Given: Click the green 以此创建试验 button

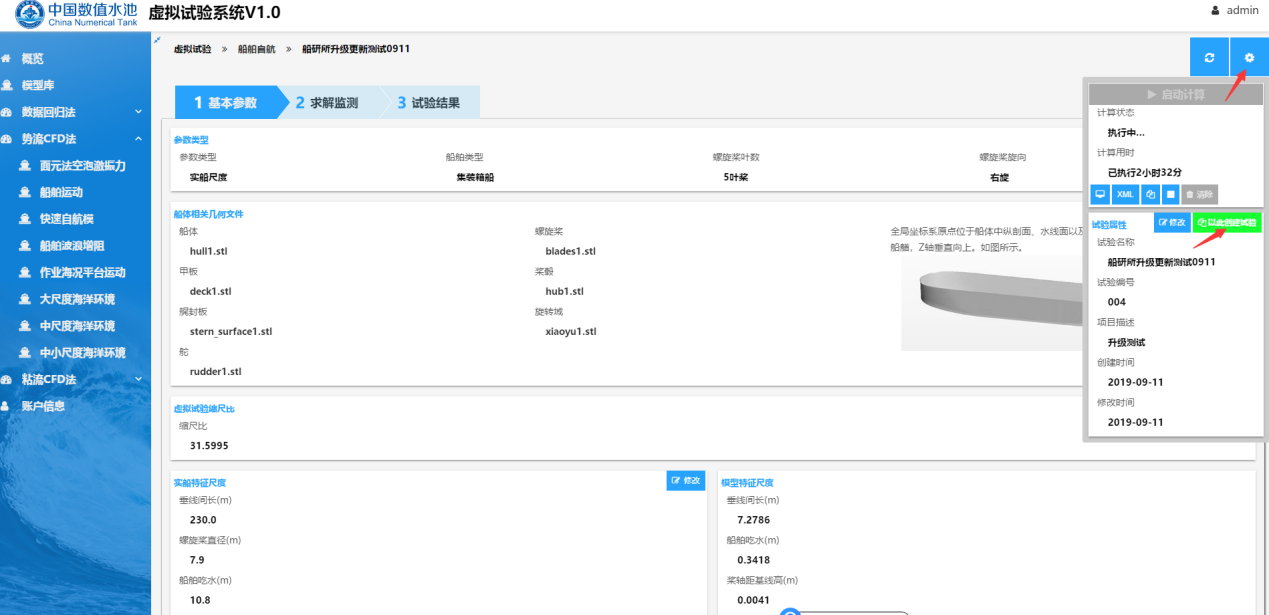Looking at the screenshot, I should (x=1227, y=223).
